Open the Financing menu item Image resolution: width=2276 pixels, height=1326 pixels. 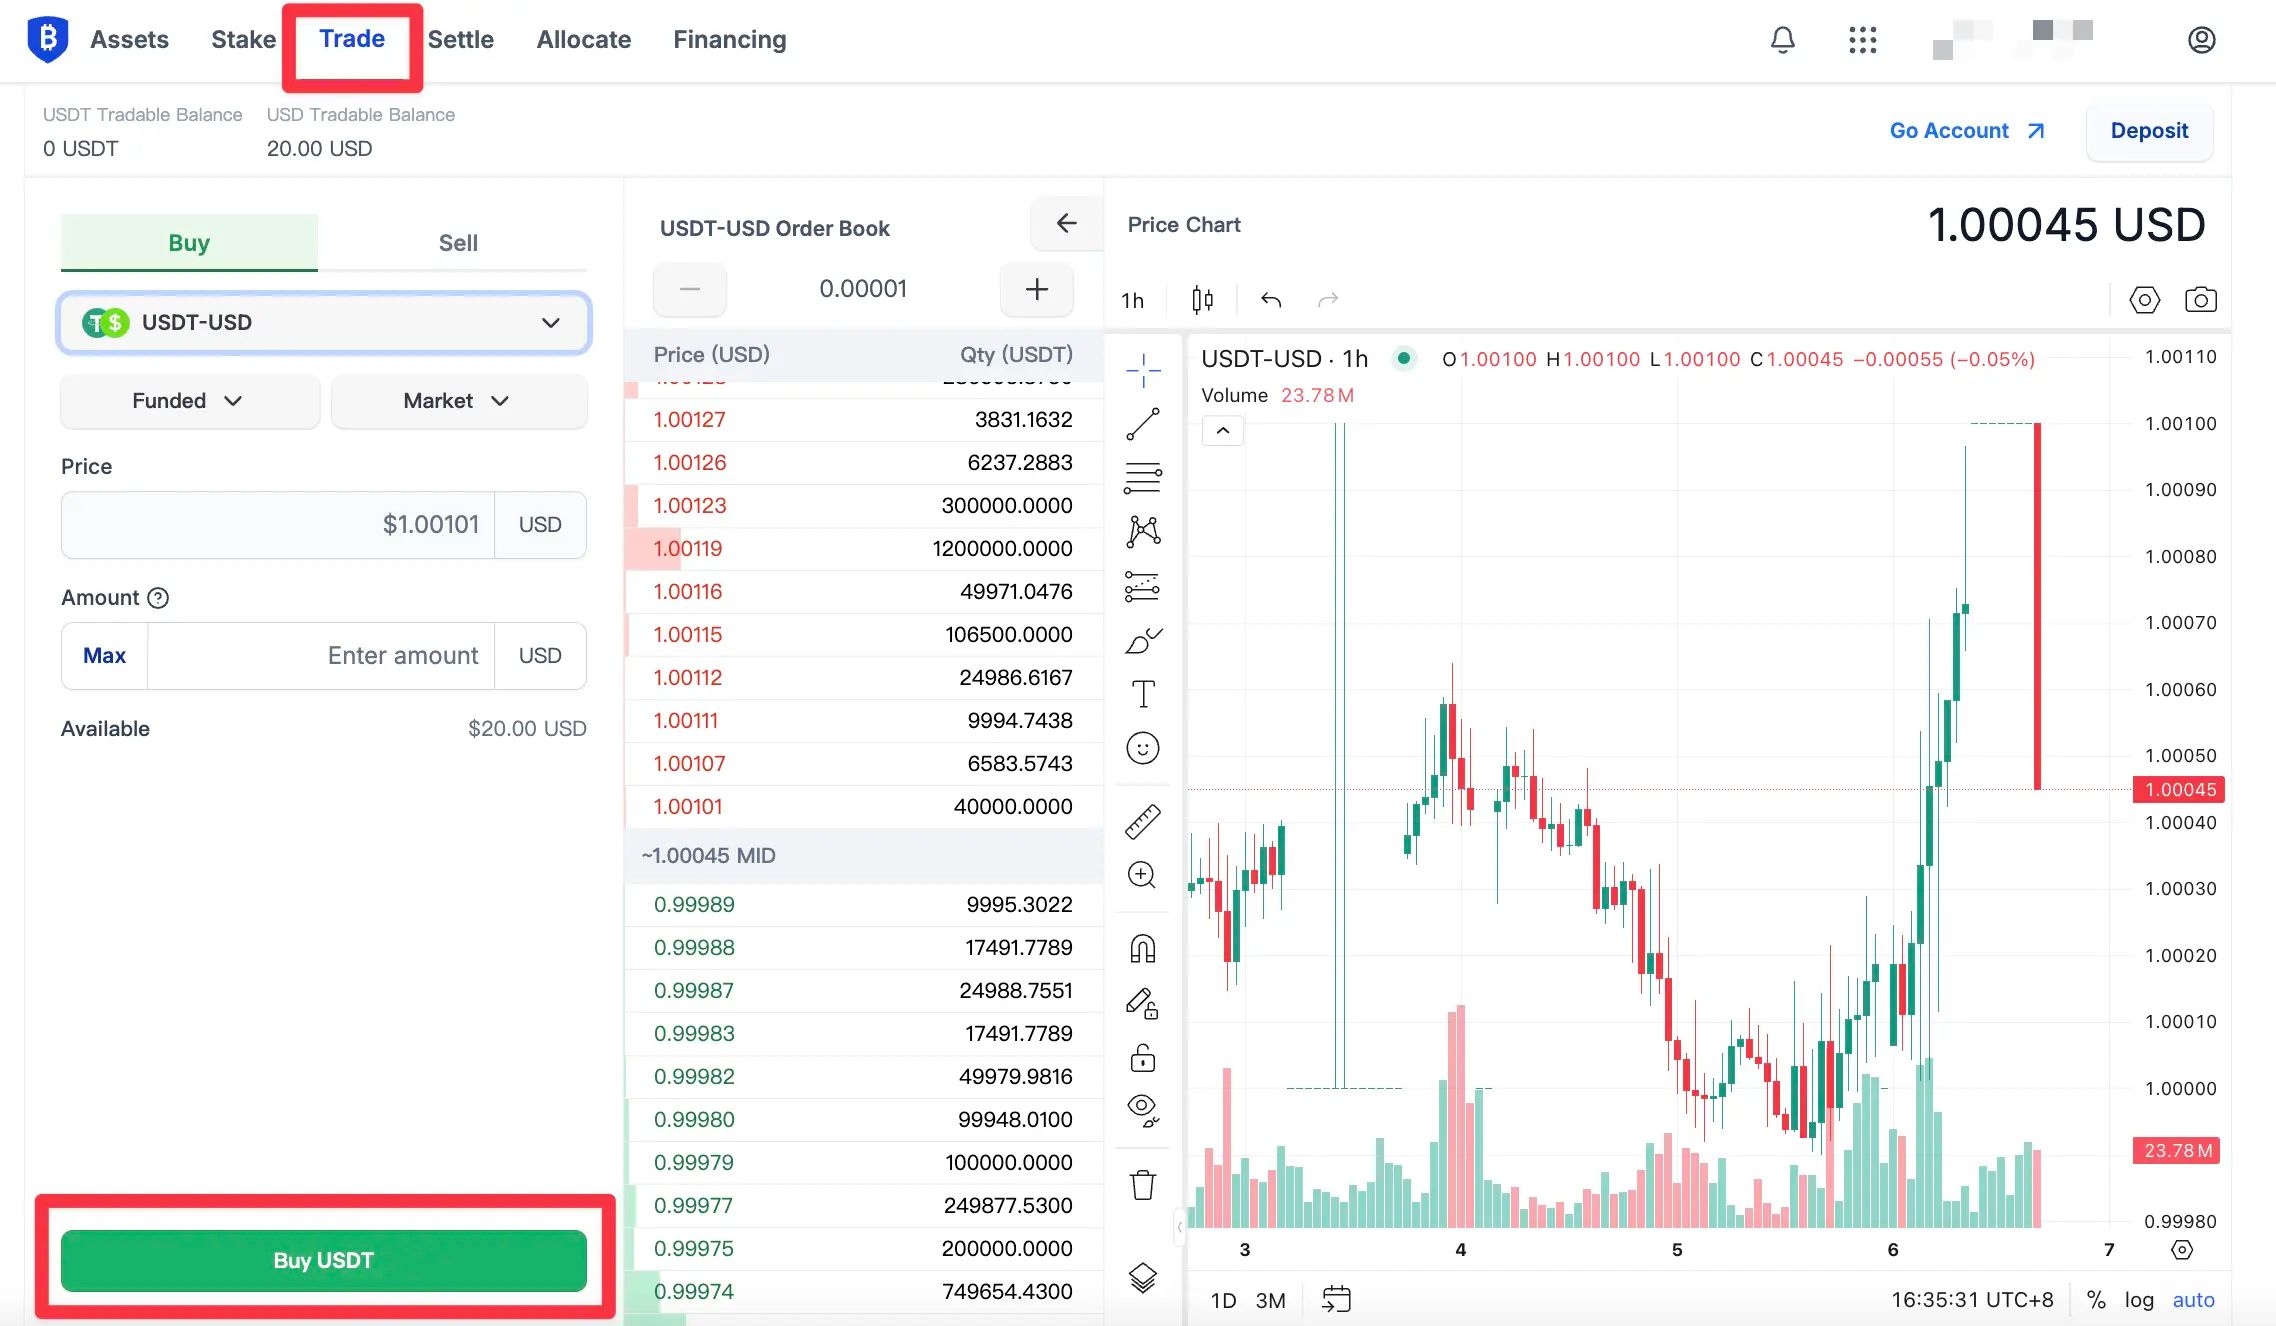click(x=729, y=39)
